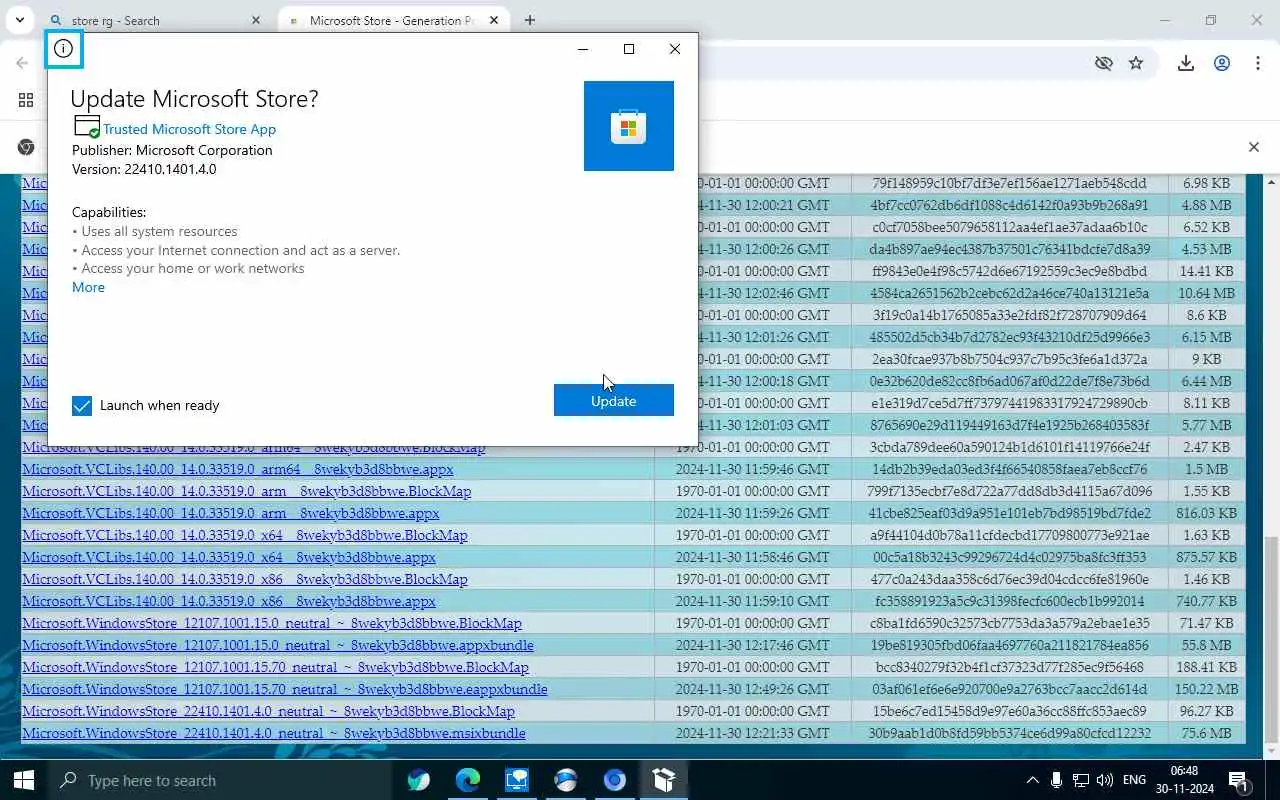Open the volume tray icon
The image size is (1280, 800).
1105,780
